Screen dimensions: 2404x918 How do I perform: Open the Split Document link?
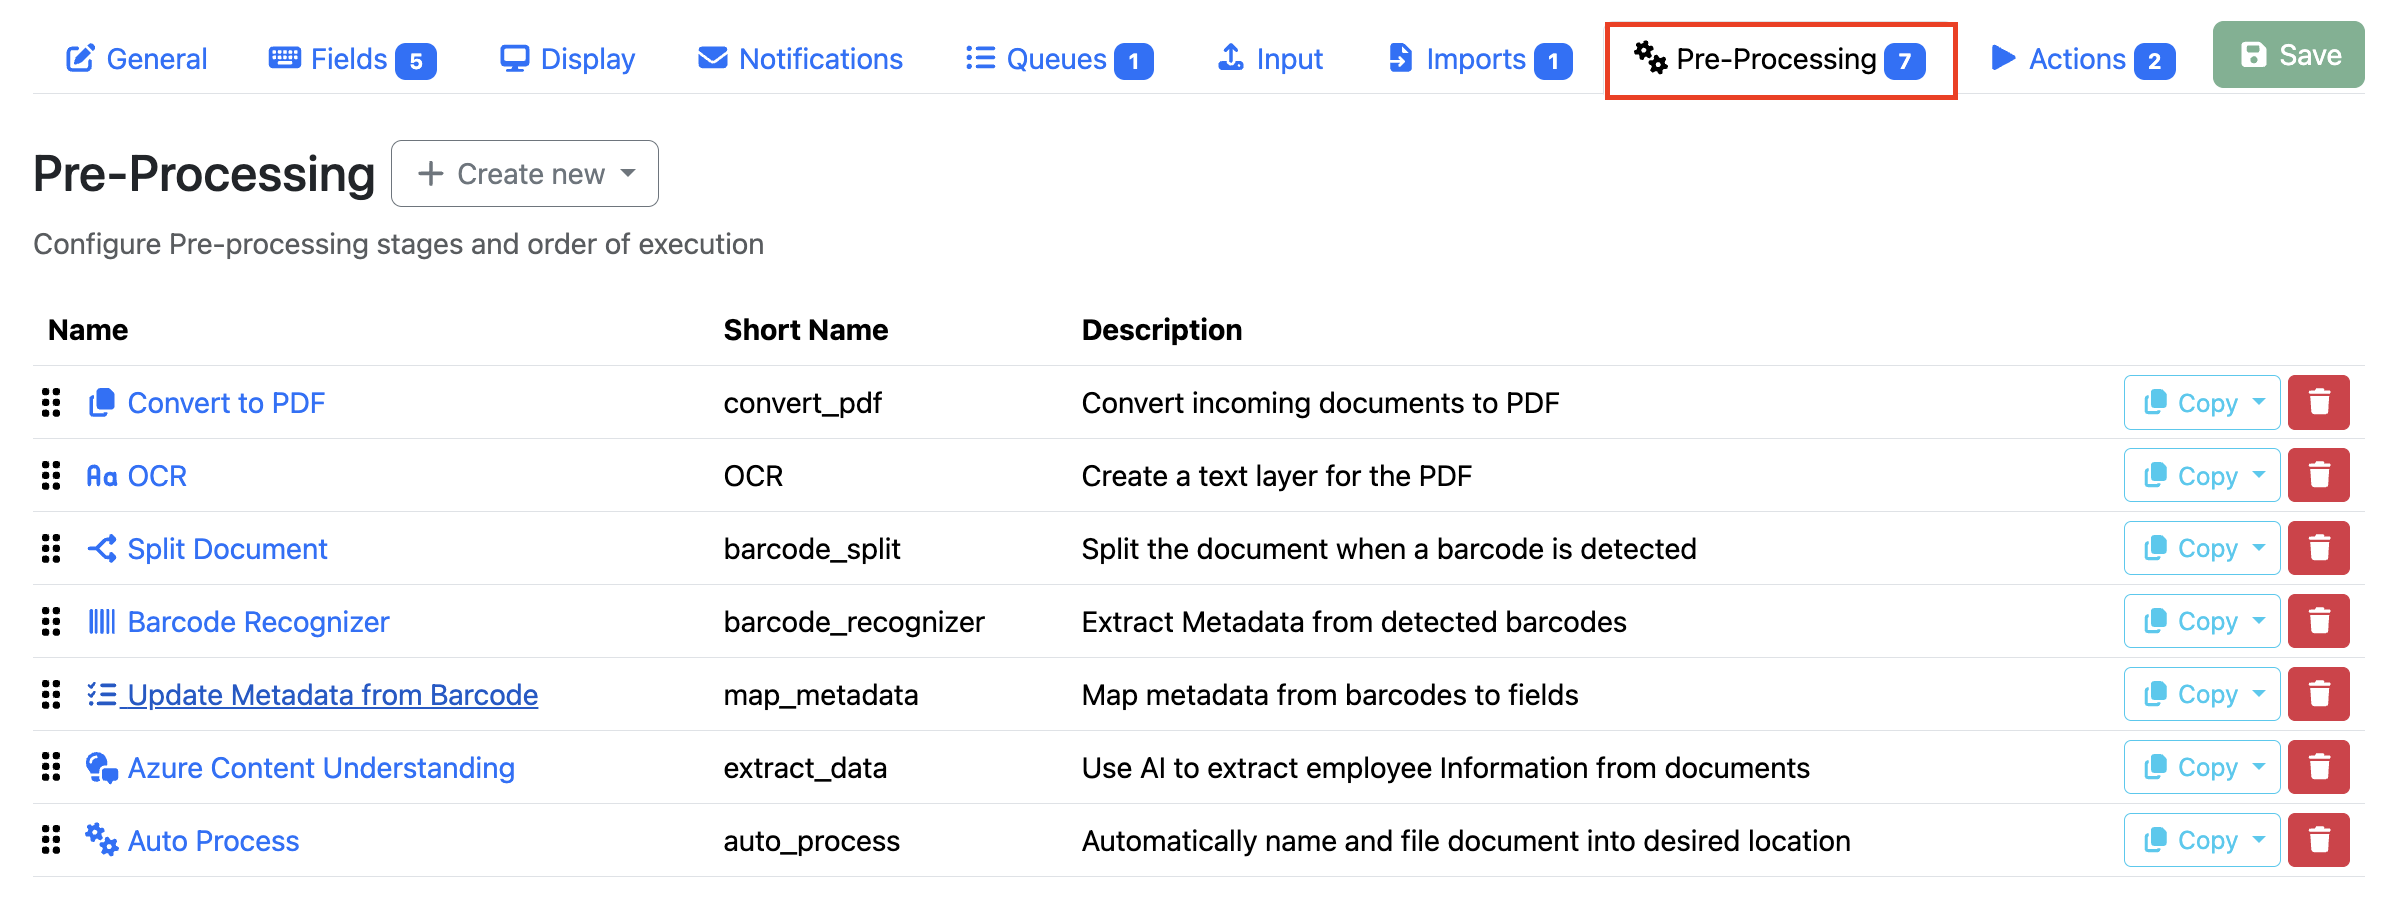pos(227,549)
